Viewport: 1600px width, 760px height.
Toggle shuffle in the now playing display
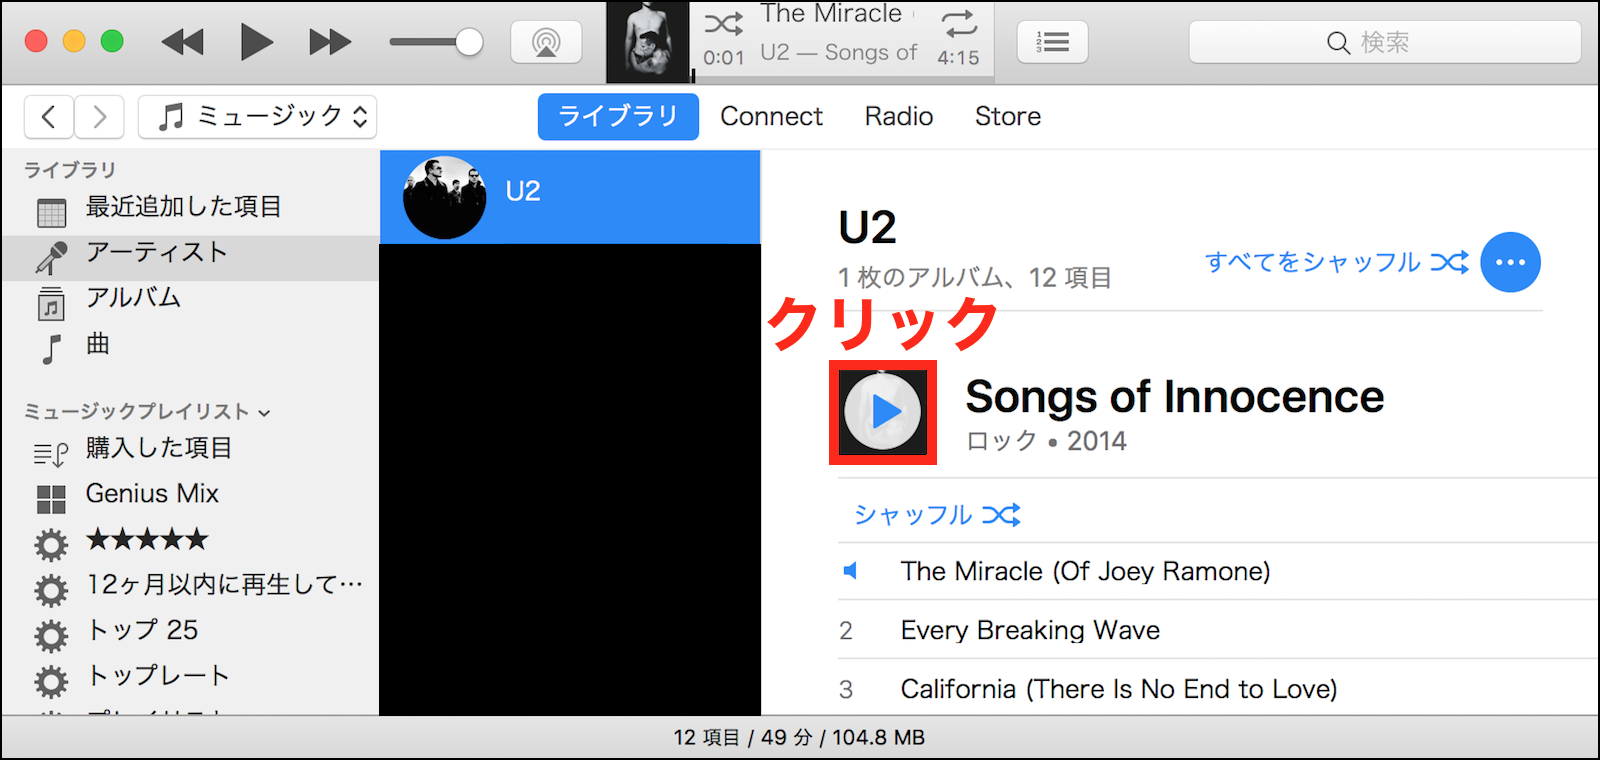(724, 23)
